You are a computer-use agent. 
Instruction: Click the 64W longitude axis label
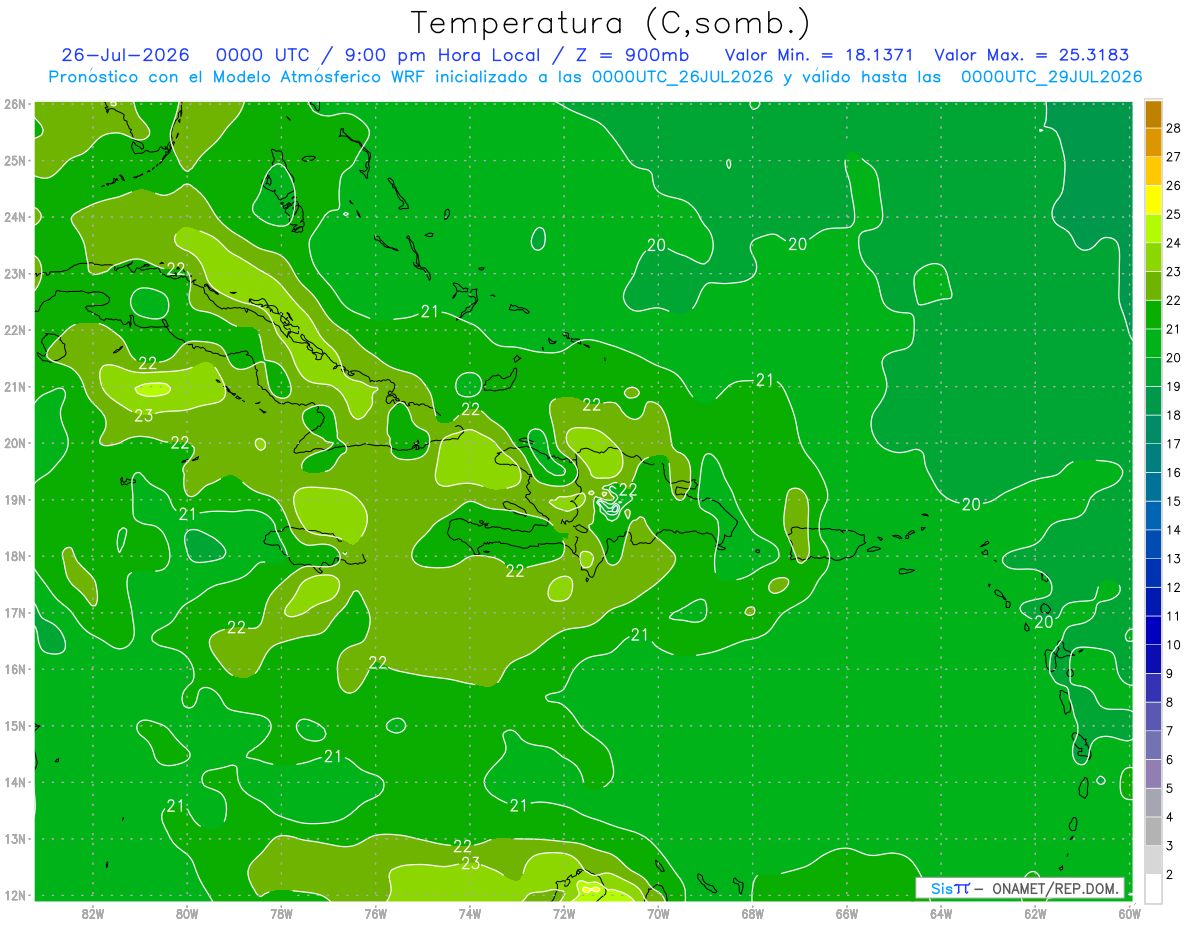point(941,913)
